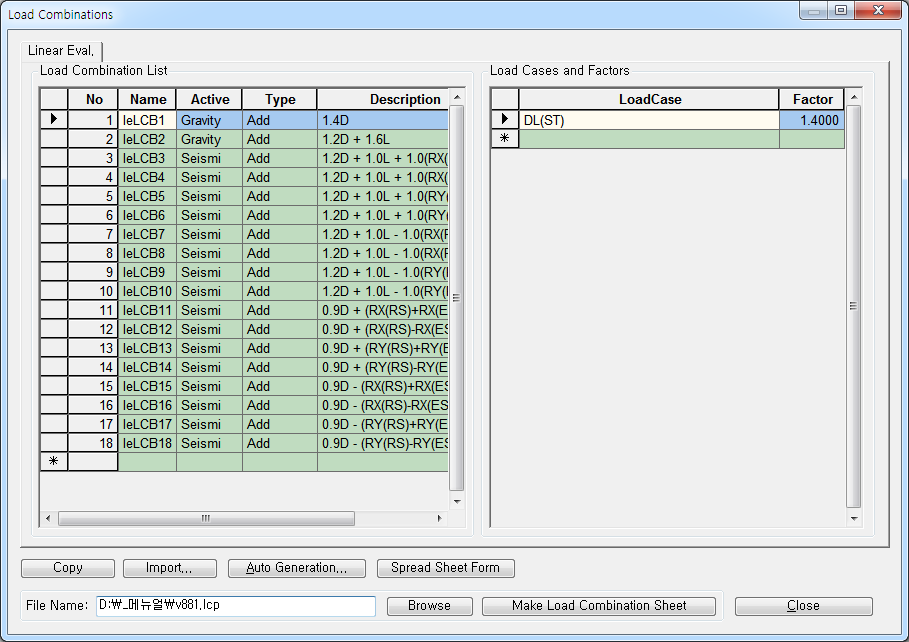Viewport: 909px width, 642px height.
Task: Click the vertical scrollbar thumb in combination list
Action: pos(457,298)
